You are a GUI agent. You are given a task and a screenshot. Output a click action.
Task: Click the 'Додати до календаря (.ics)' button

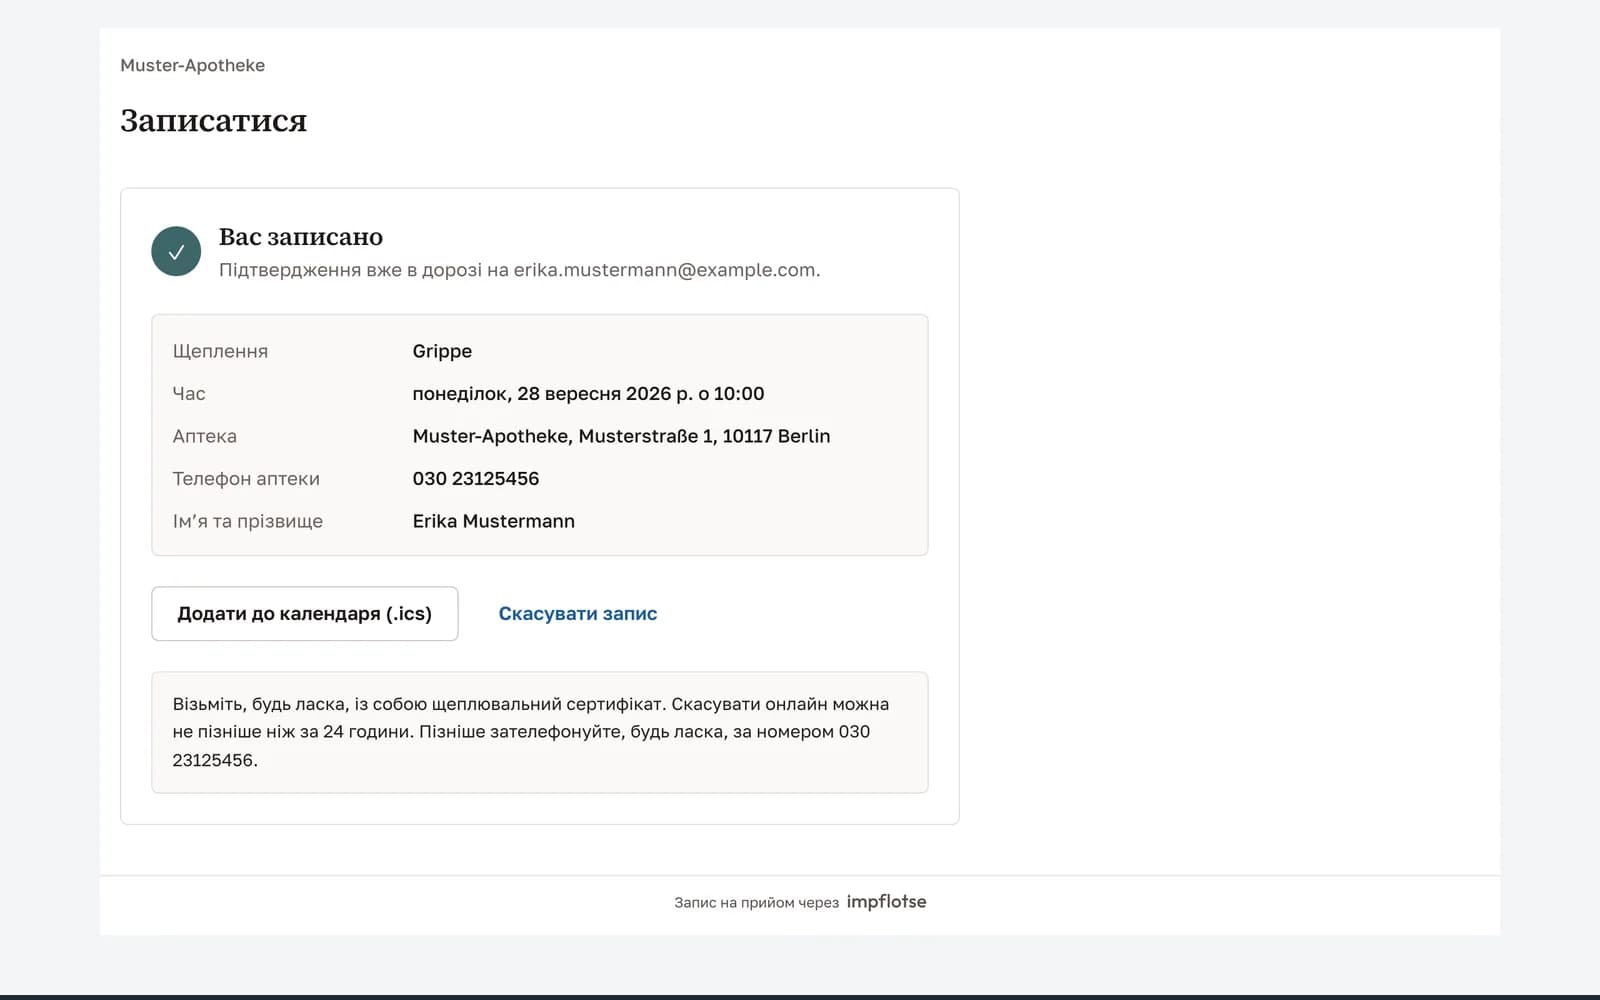(305, 614)
